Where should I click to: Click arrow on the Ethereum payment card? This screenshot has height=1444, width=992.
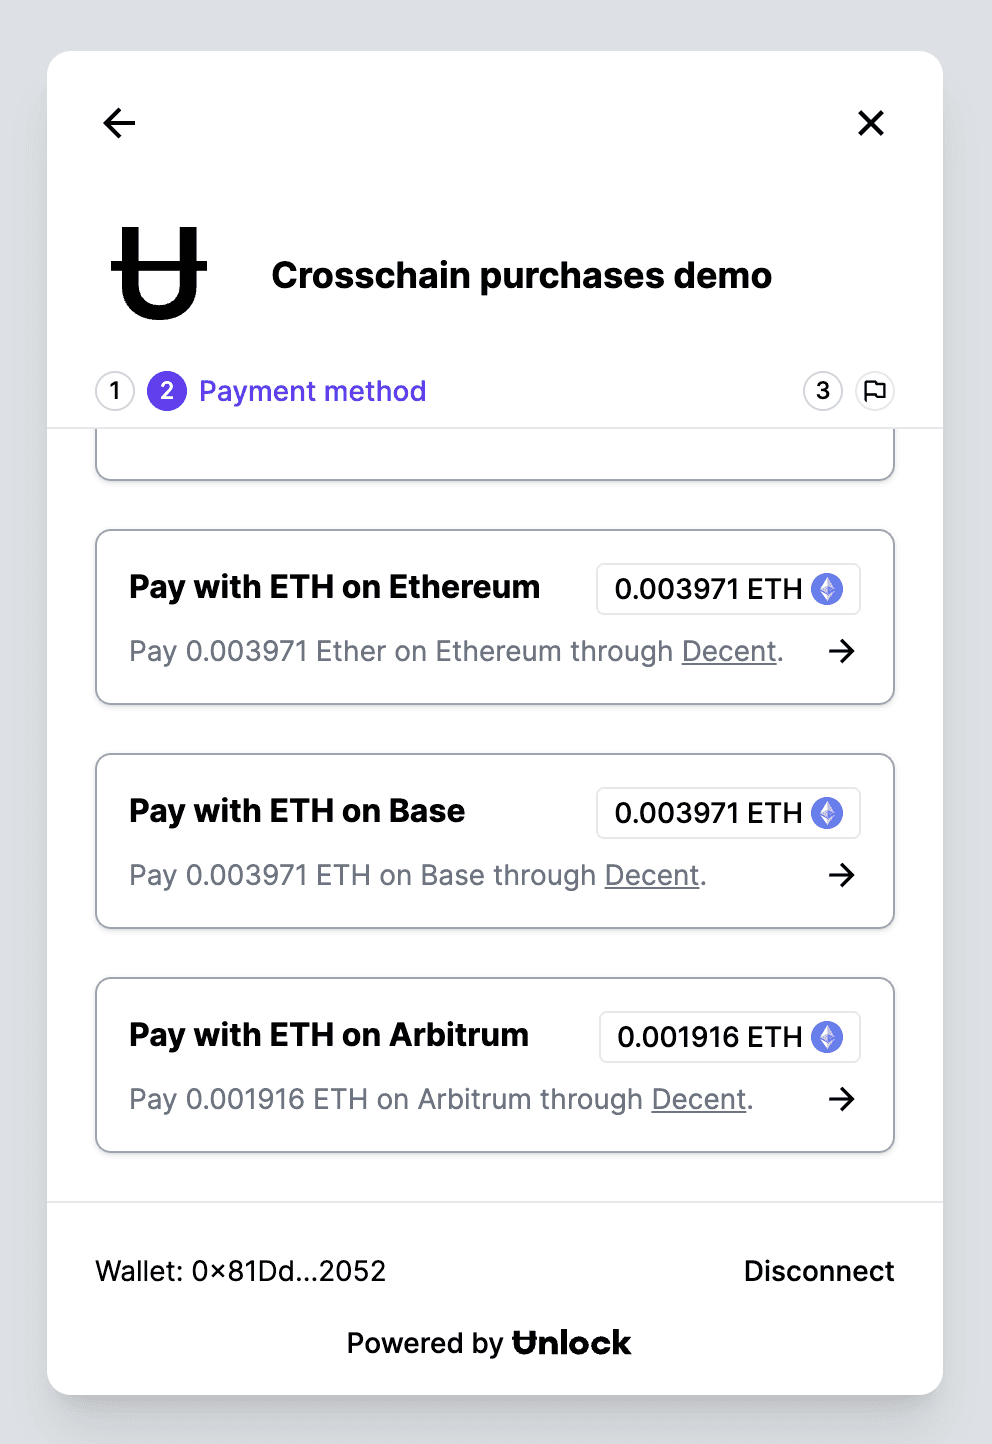pyautogui.click(x=842, y=651)
